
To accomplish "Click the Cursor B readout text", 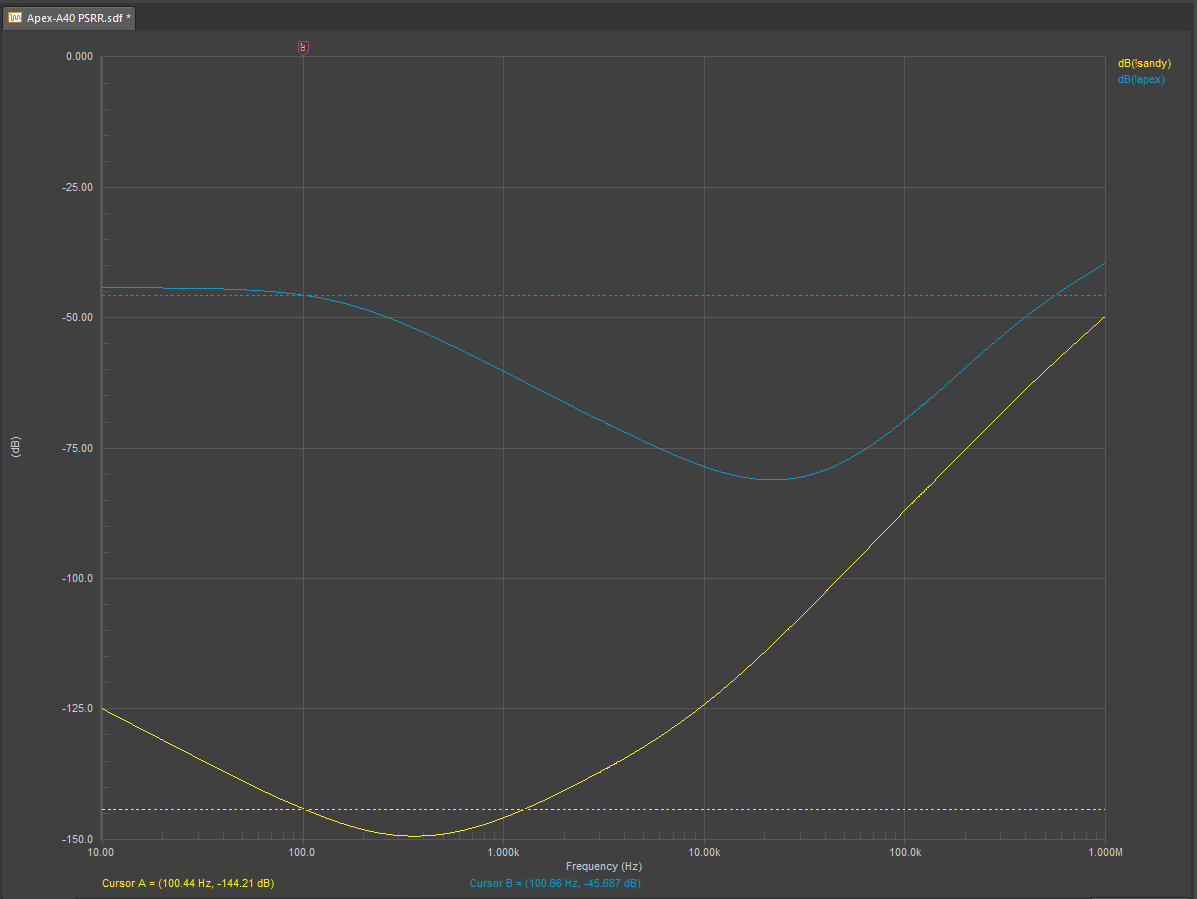I will pyautogui.click(x=555, y=883).
